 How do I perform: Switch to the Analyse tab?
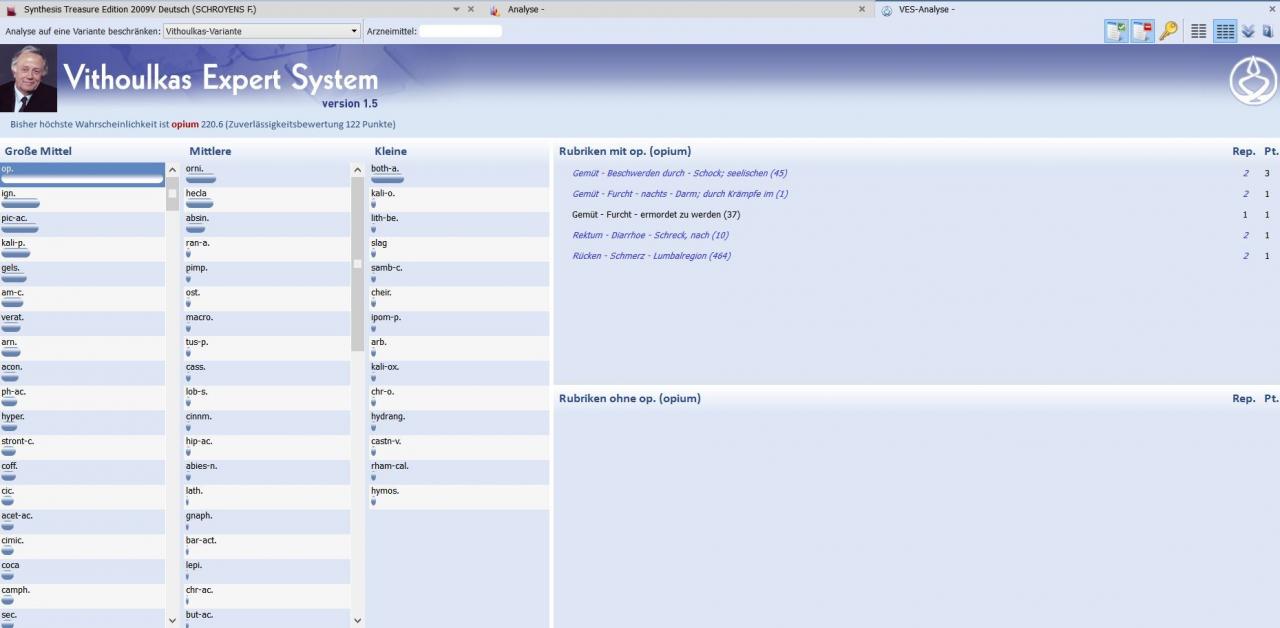point(526,9)
